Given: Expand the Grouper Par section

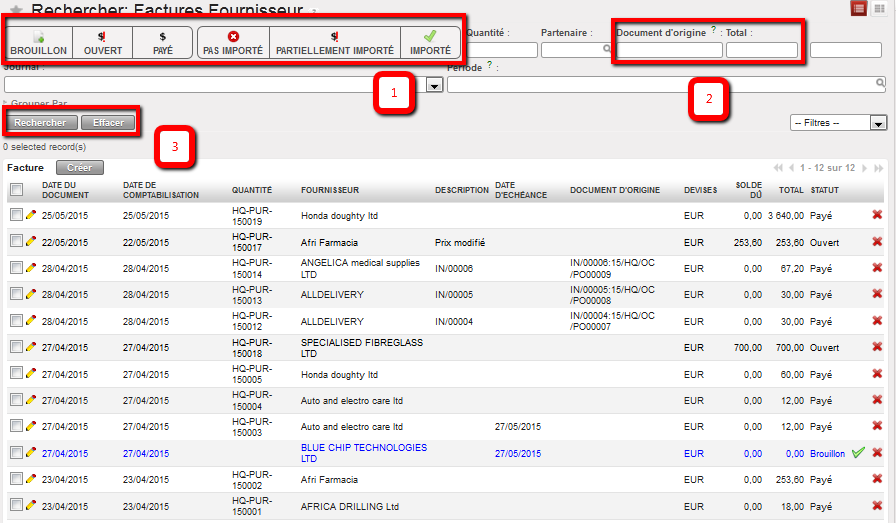Looking at the screenshot, I should point(35,103).
